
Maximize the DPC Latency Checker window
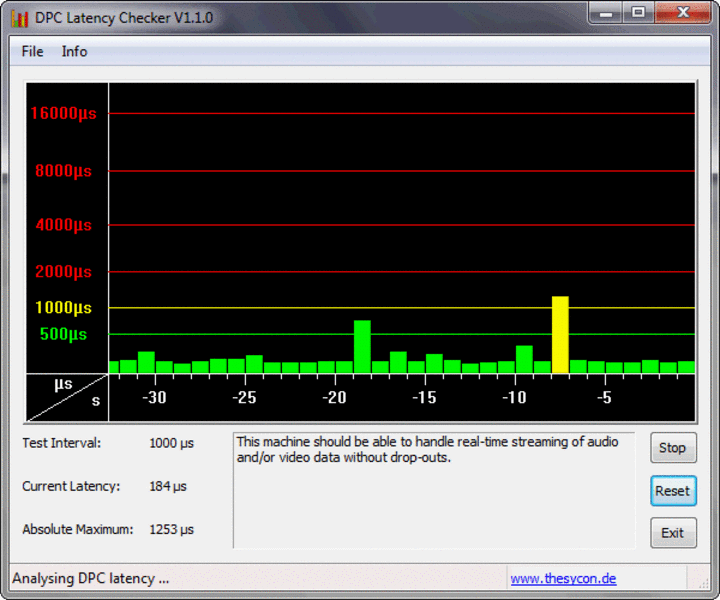point(638,13)
